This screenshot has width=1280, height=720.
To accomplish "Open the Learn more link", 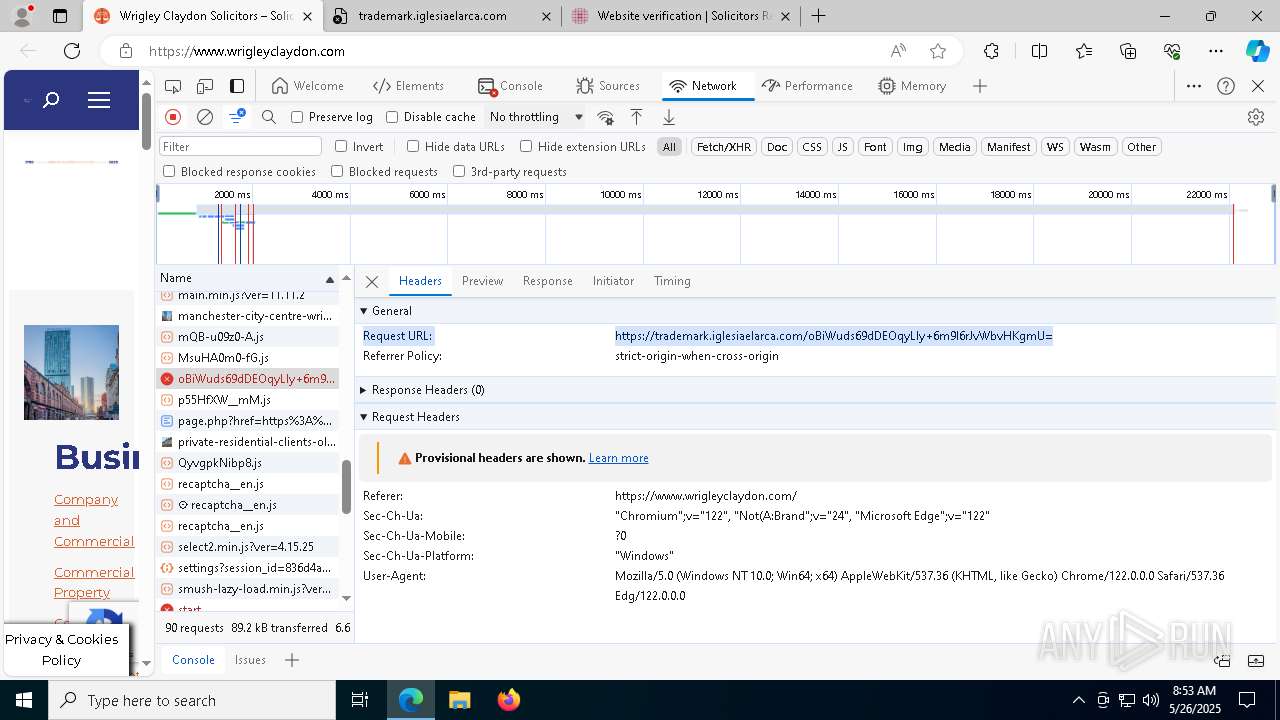I will (x=618, y=458).
